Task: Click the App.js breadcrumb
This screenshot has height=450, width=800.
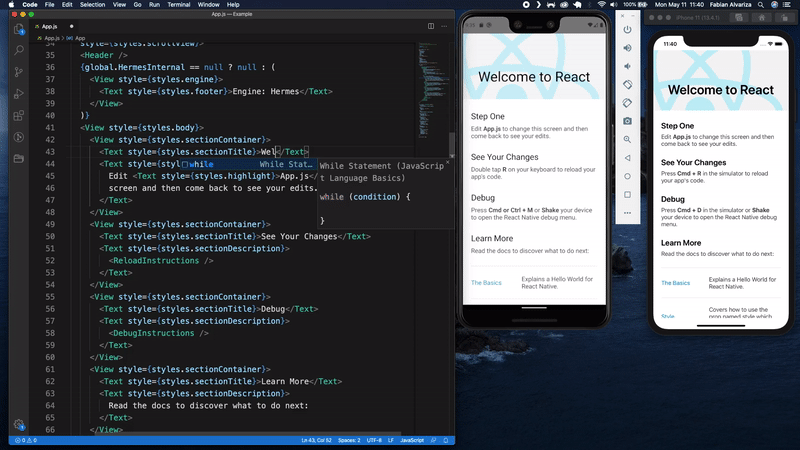Action: pos(51,38)
